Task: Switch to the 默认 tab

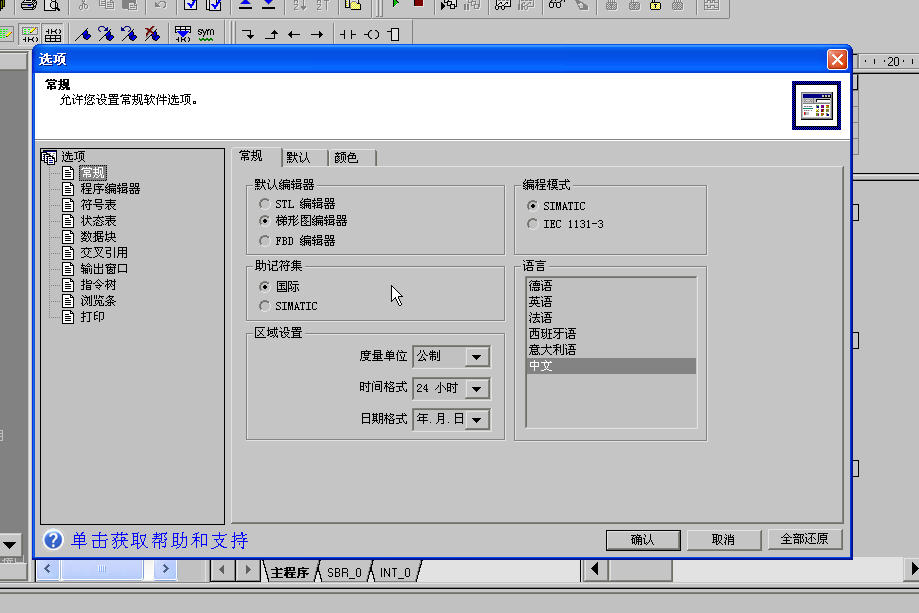Action: 298,158
